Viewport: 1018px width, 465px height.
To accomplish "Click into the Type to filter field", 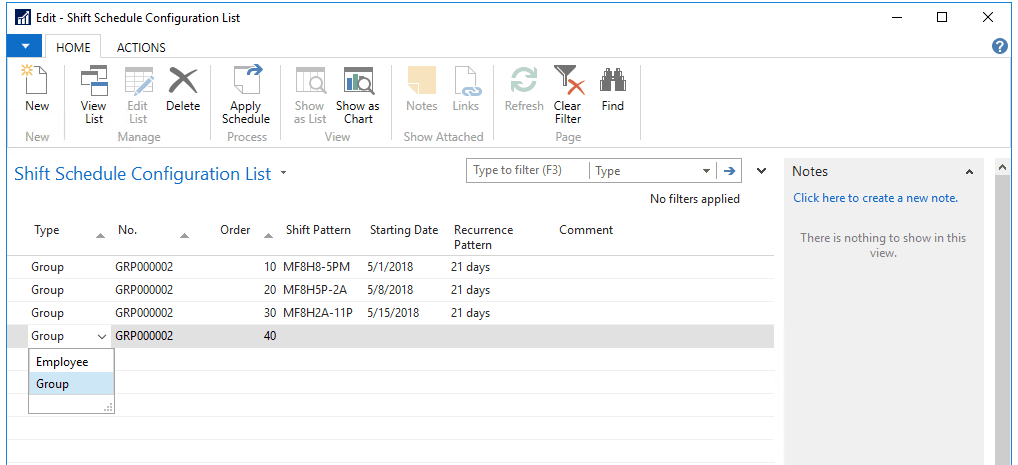I will [527, 171].
